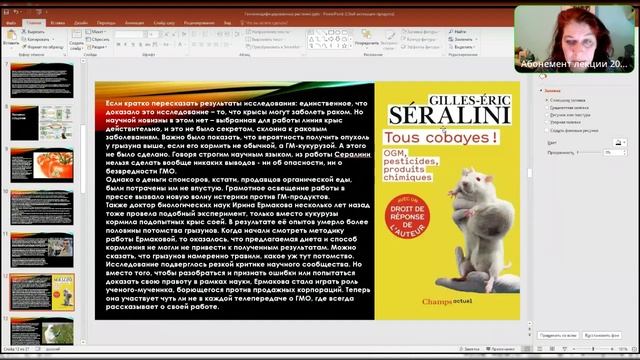The image size is (640, 360).
Task: Click the Undo arrow in the title bar
Action: click(x=16, y=12)
